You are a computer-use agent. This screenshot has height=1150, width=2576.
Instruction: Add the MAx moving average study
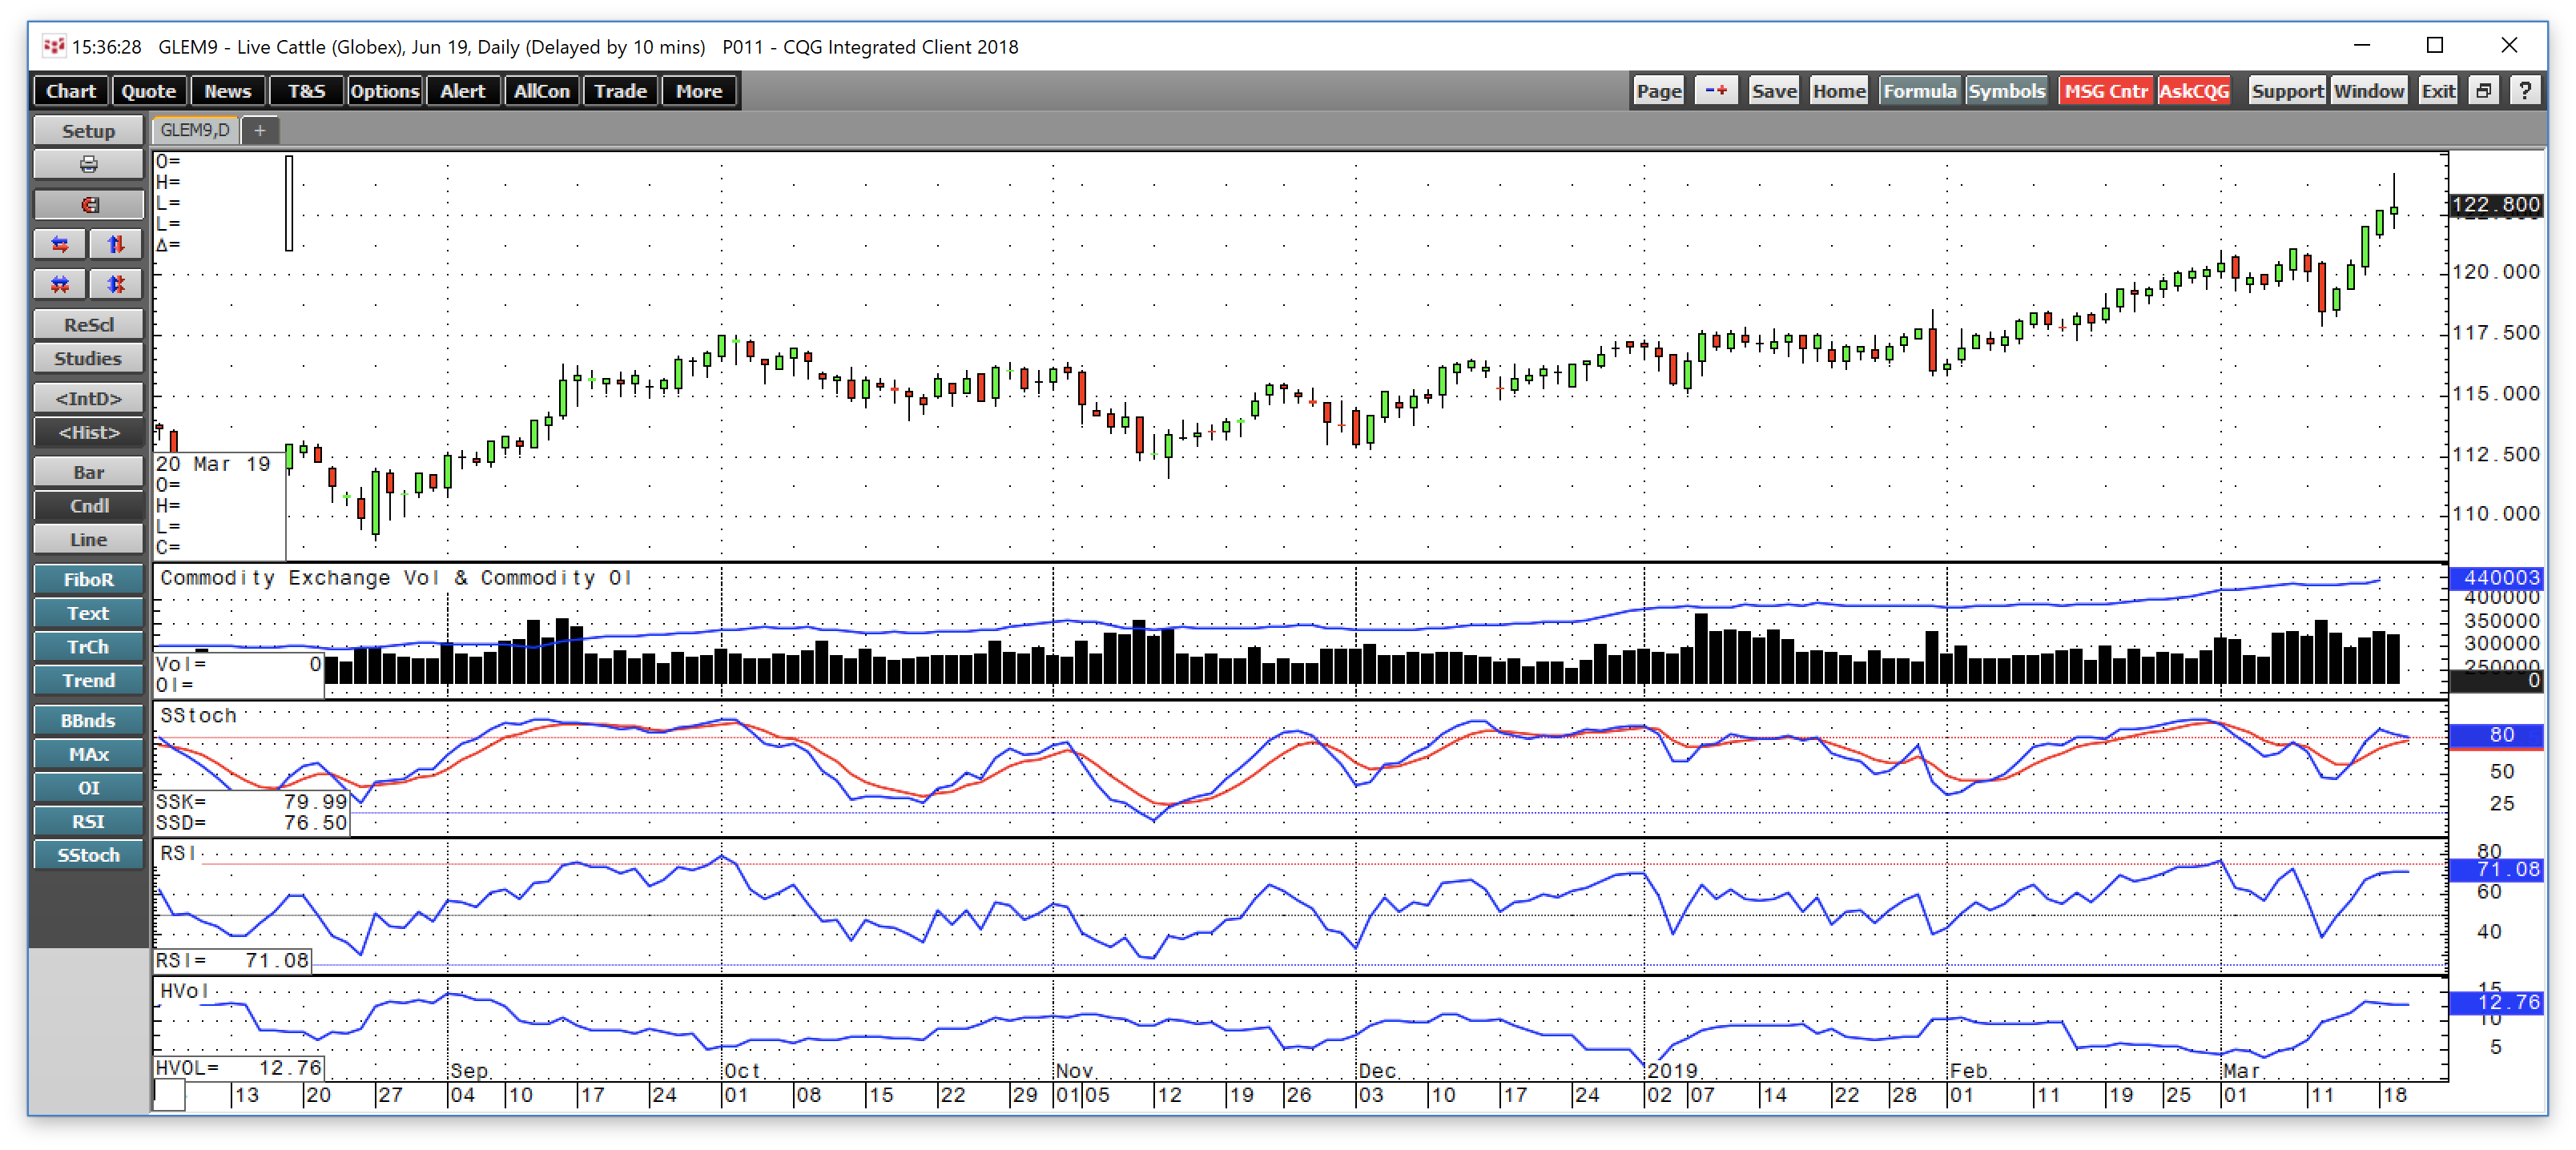(88, 754)
